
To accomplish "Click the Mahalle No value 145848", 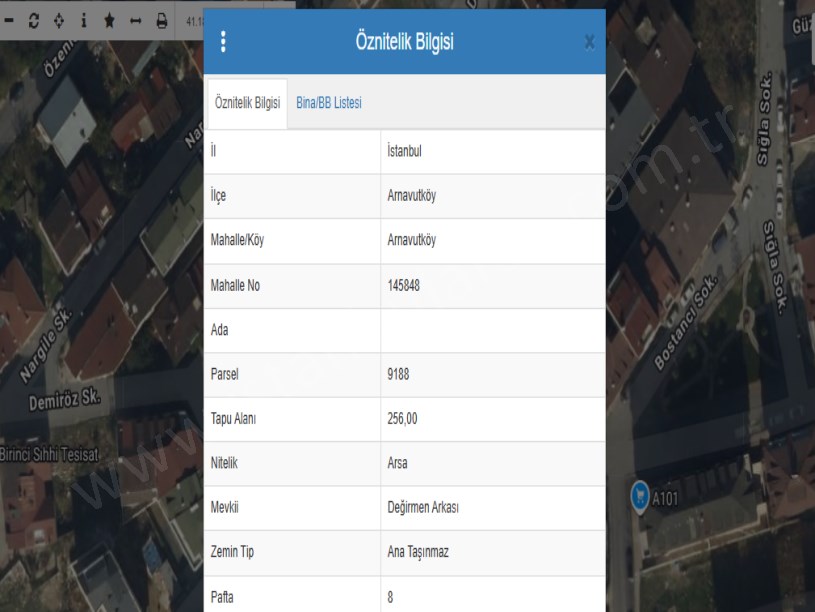I will (403, 285).
